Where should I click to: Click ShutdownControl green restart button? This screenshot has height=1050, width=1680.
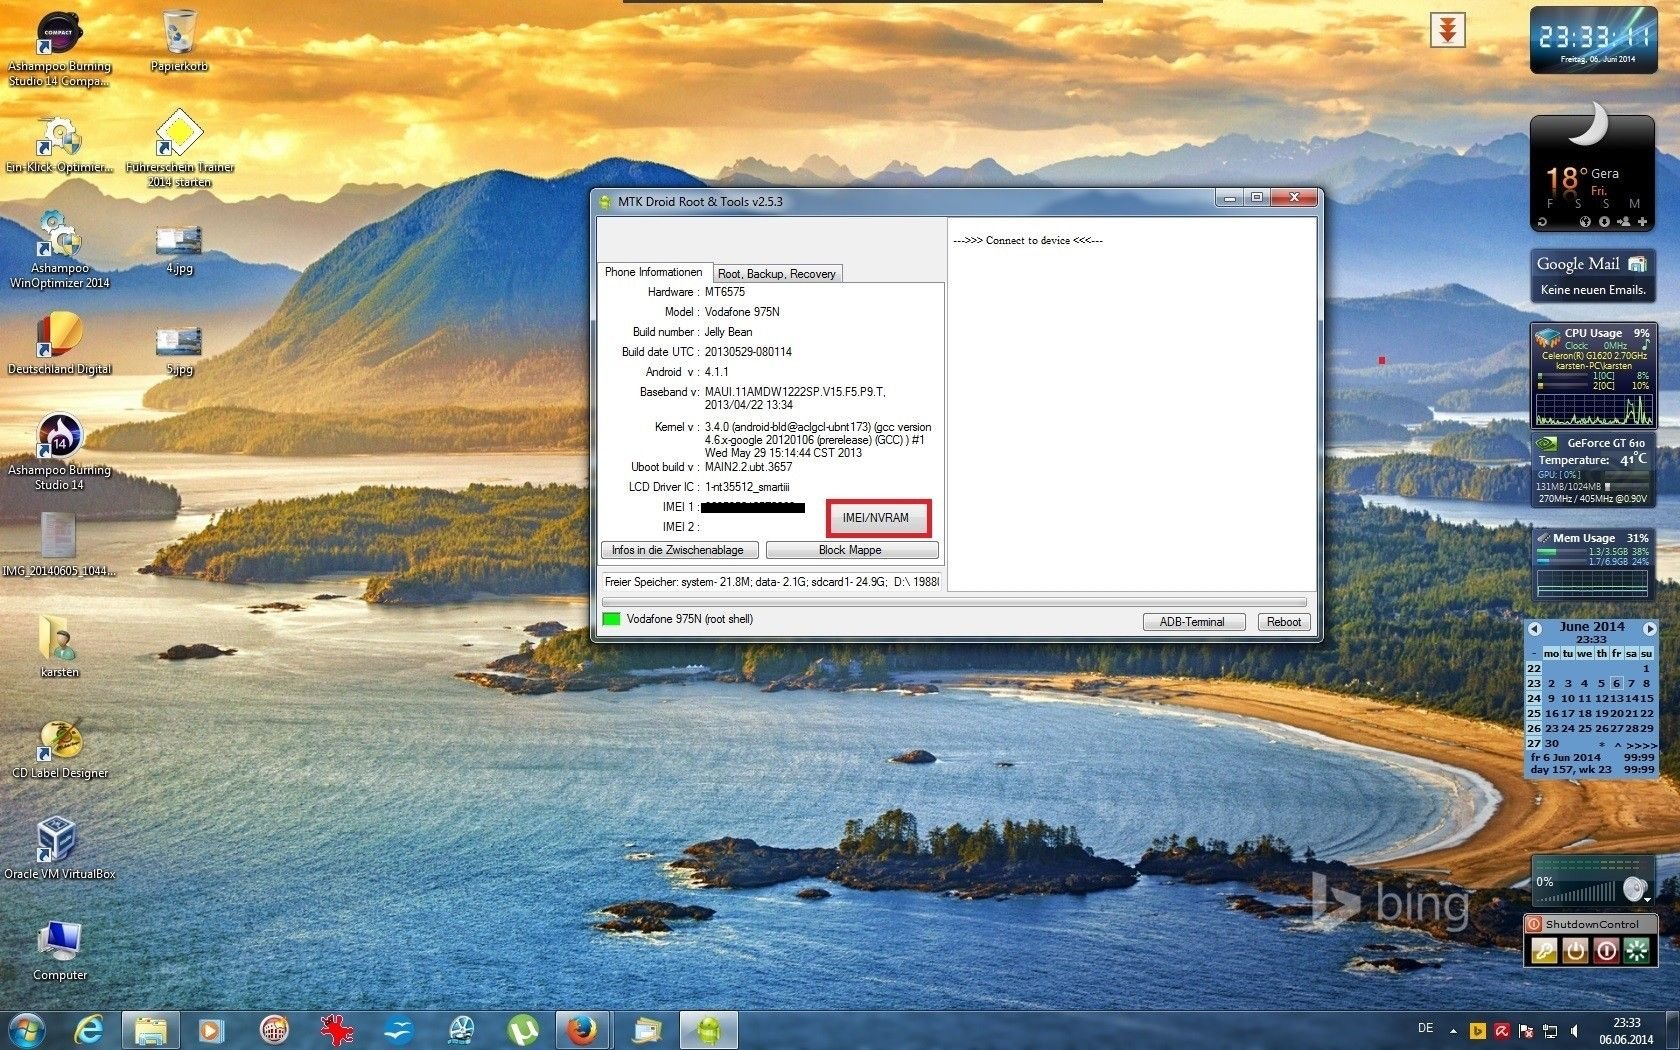[1637, 950]
